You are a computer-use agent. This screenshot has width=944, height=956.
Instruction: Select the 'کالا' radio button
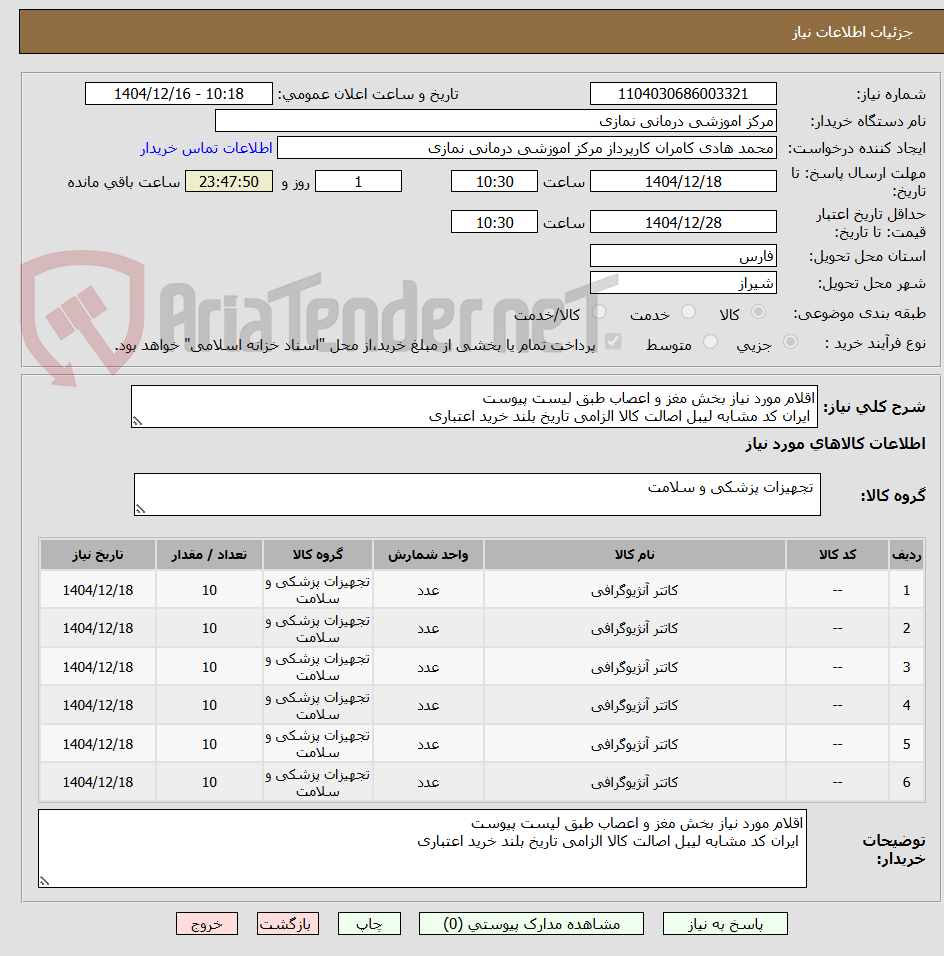(x=759, y=312)
